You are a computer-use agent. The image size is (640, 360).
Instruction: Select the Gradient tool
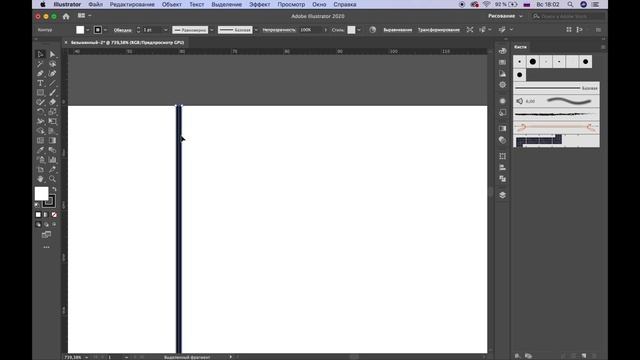click(52, 140)
